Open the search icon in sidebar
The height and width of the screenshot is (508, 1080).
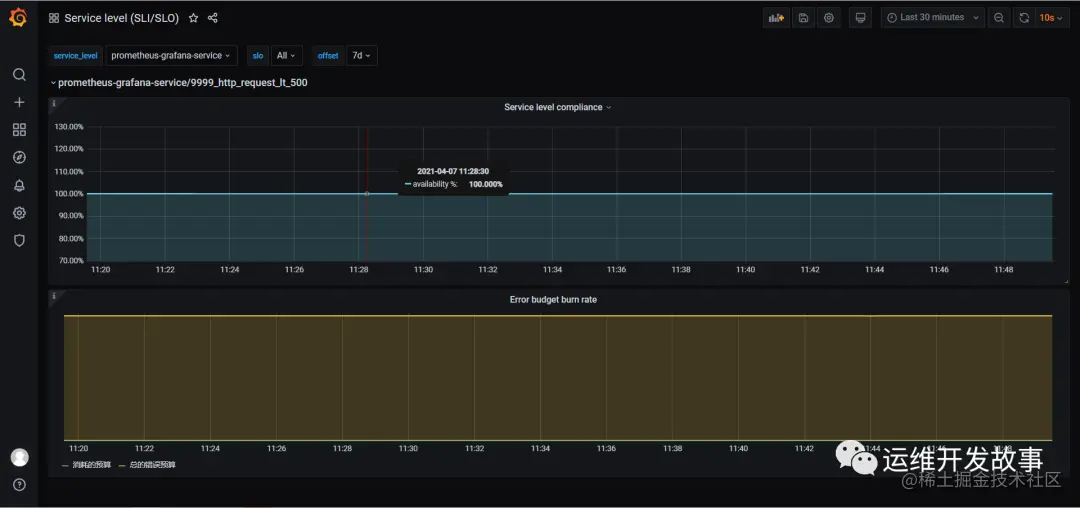click(x=19, y=74)
